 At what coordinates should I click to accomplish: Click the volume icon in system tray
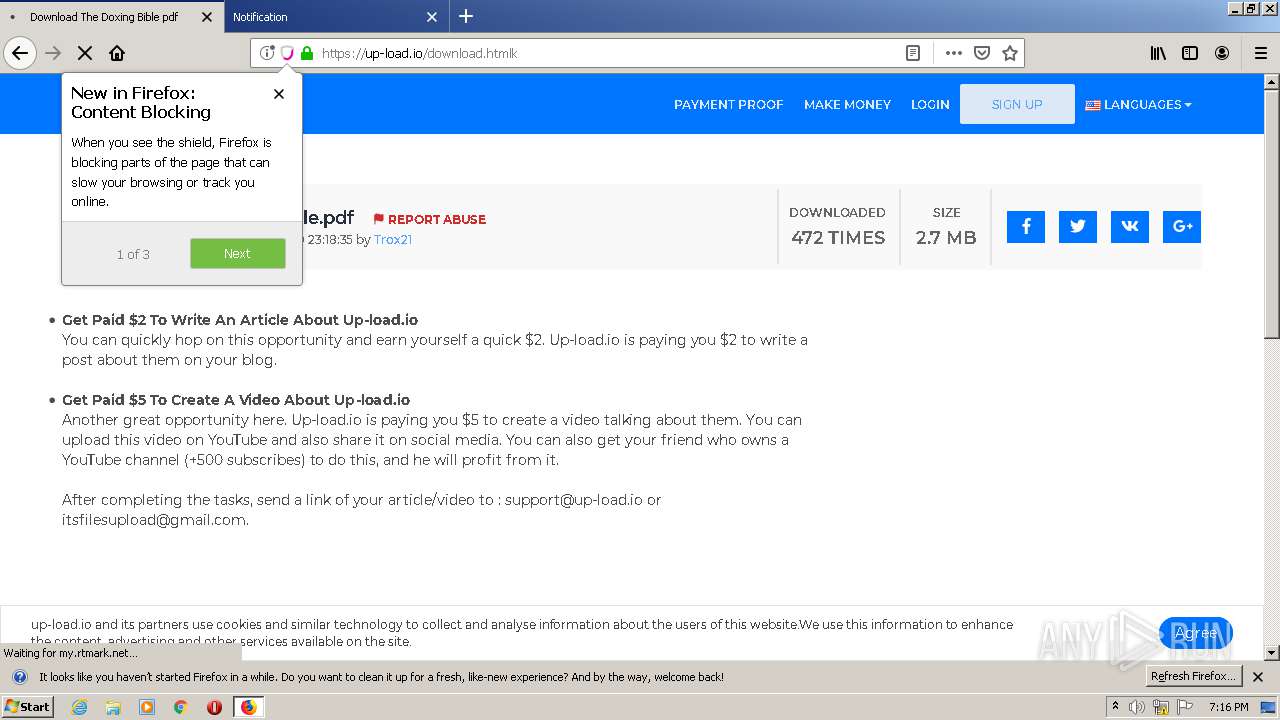click(1137, 707)
